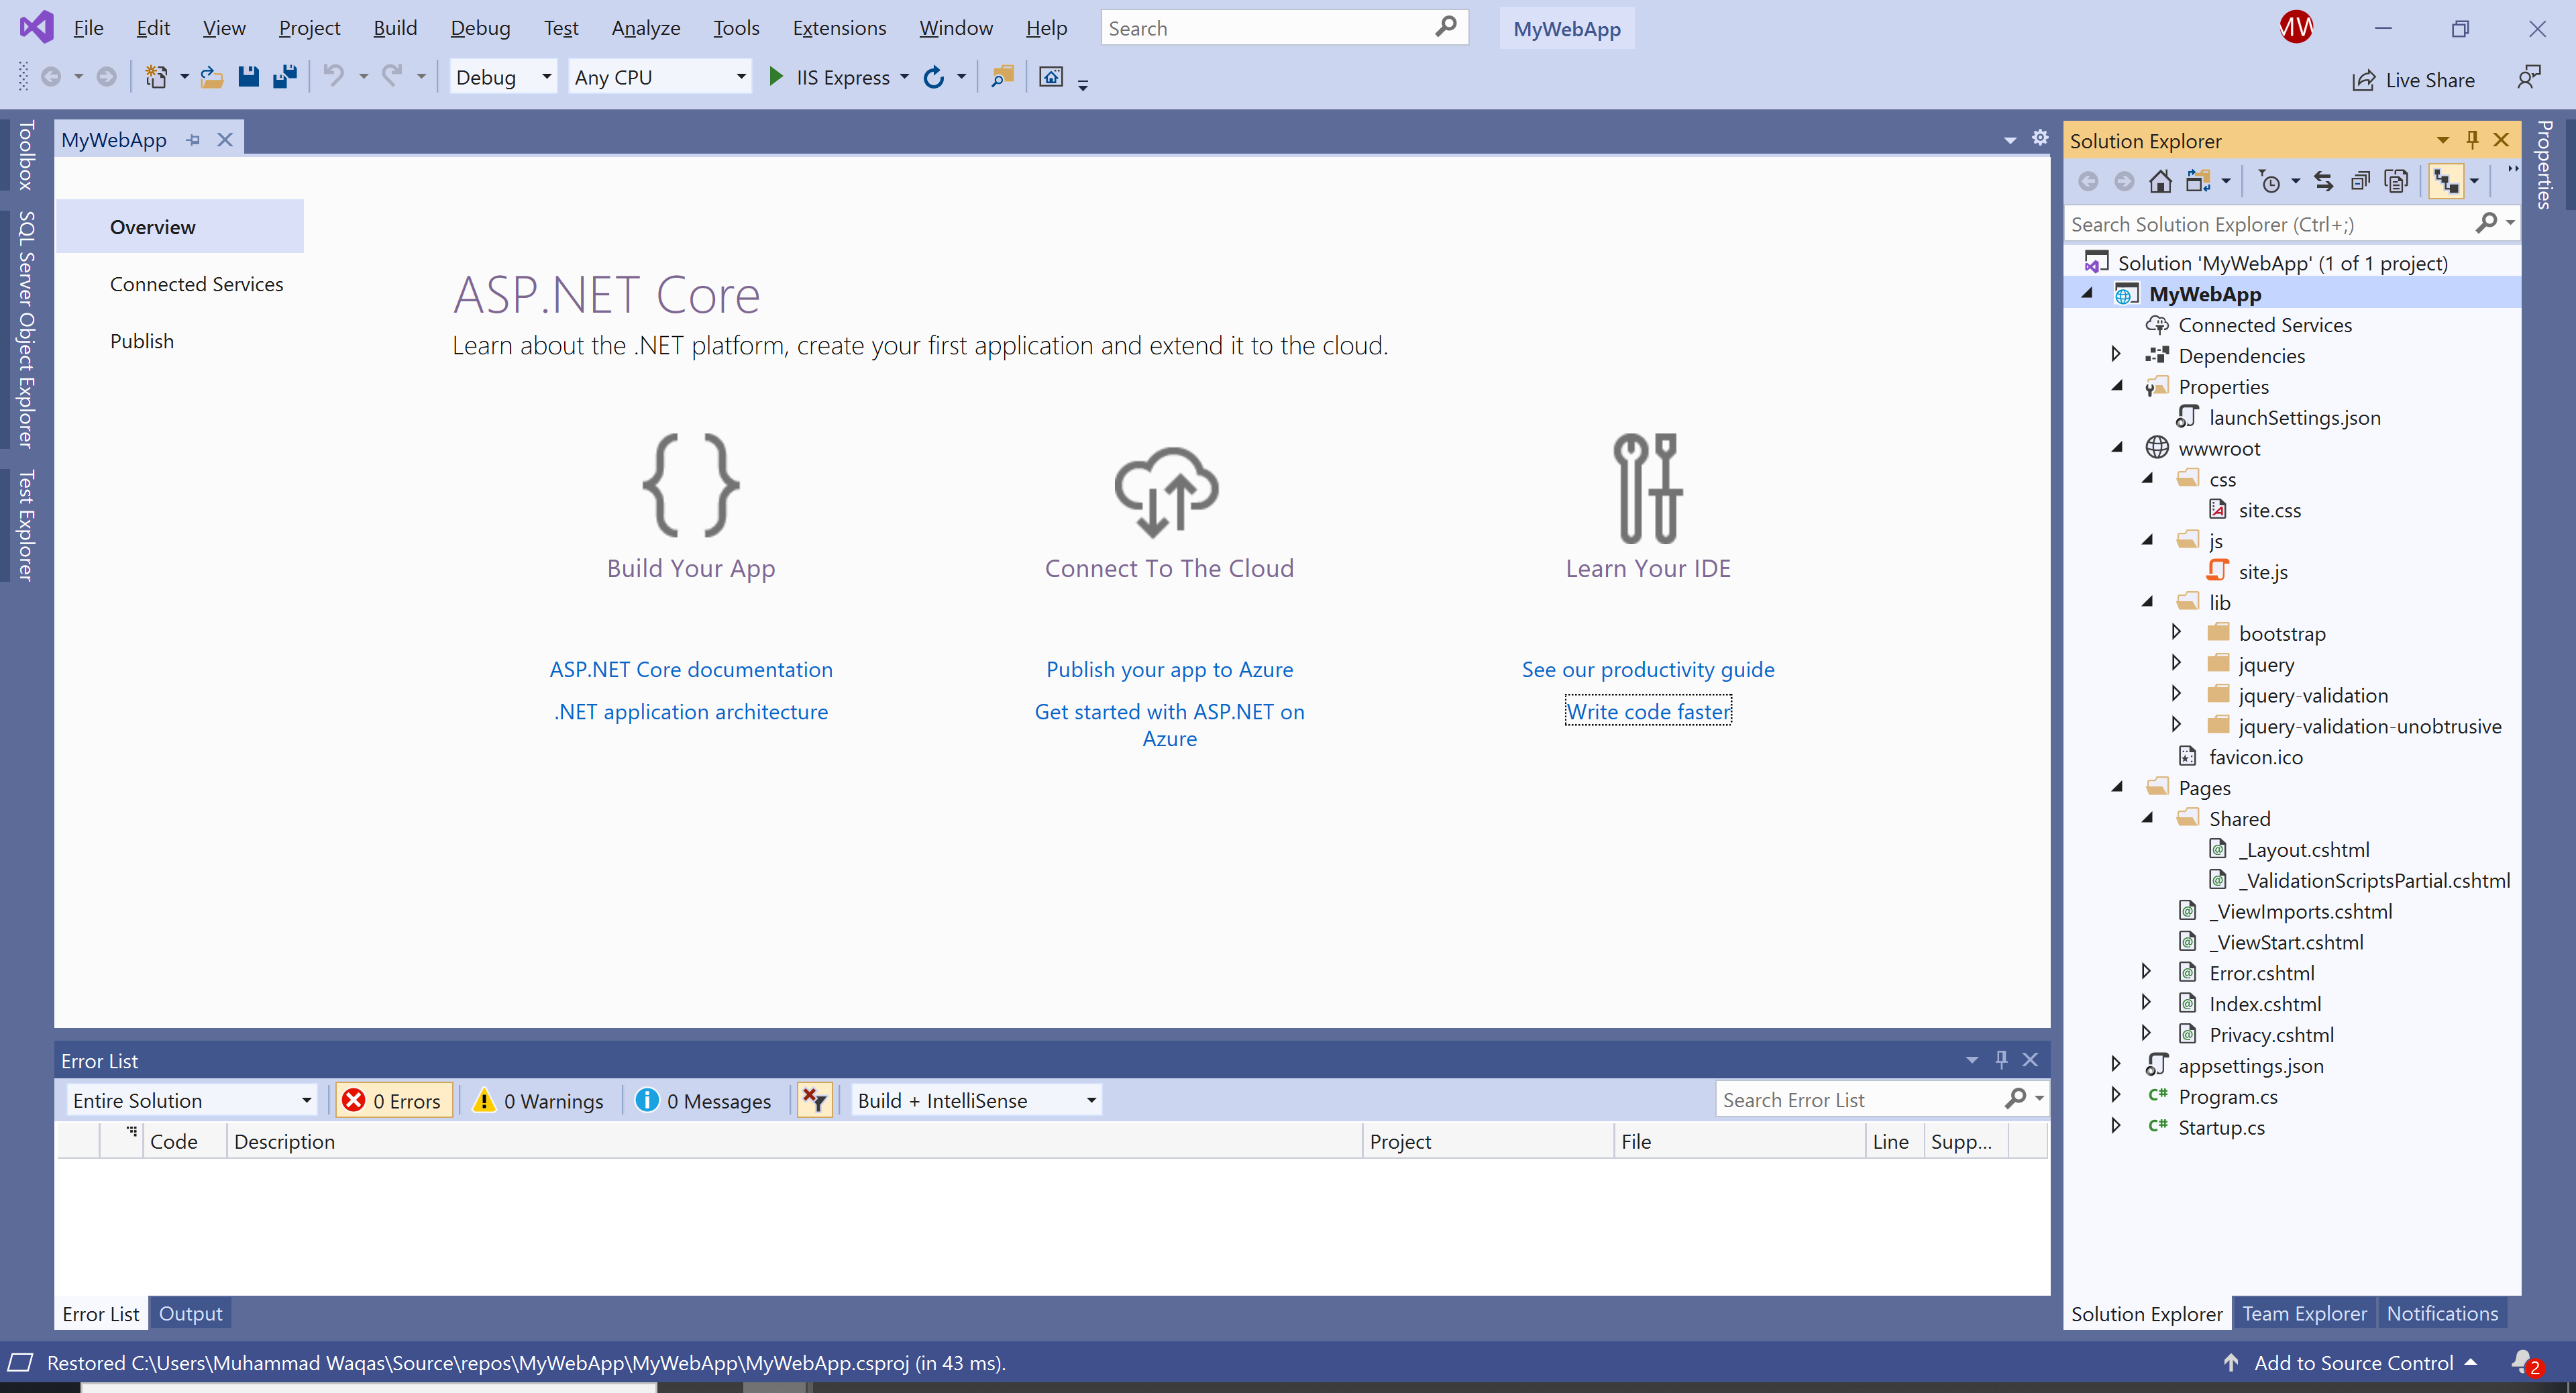Viewport: 2576px width, 1393px height.
Task: Open ASP.NET Core documentation link
Action: pyautogui.click(x=690, y=669)
